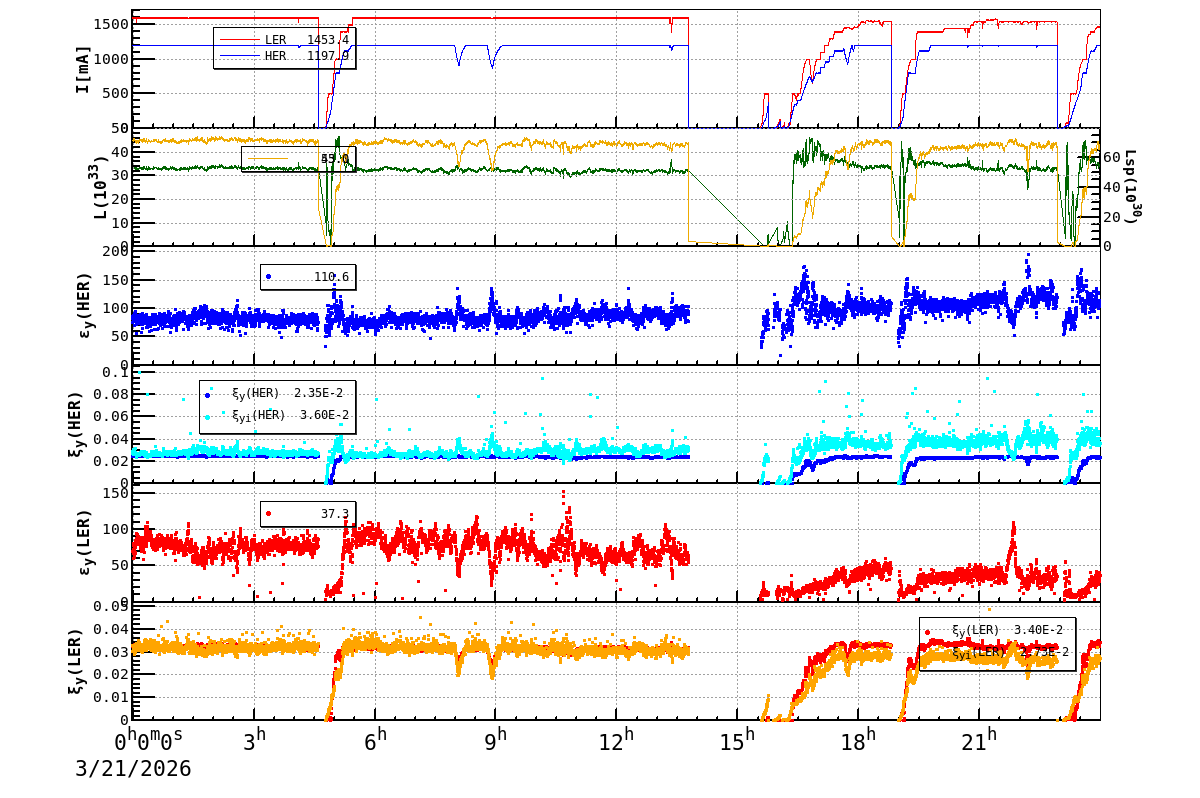Click the HER 1197.9 legend entry
Image resolution: width=1200 pixels, height=798 pixels.
(284, 56)
